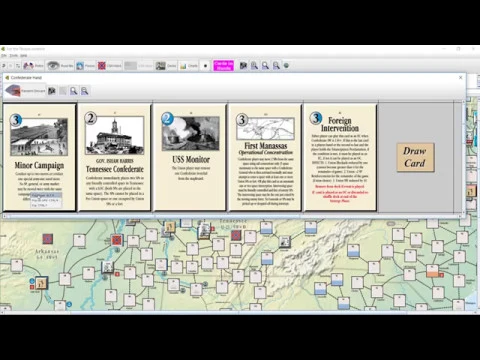Select the orange-shaded space on the map
Image resolution: width=480 pixels, height=360 pixels.
click(432, 271)
